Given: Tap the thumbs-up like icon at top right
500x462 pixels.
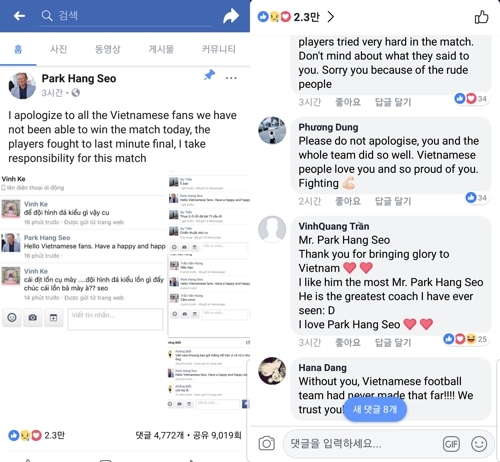Looking at the screenshot, I should 481,17.
